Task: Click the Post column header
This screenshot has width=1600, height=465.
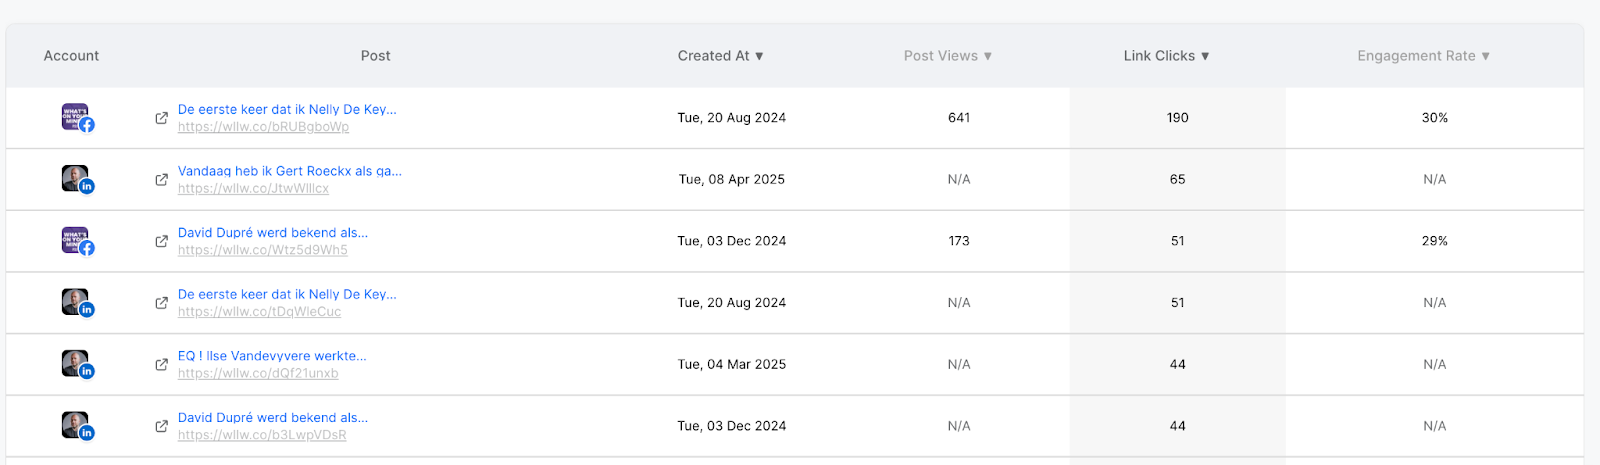Action: point(376,56)
